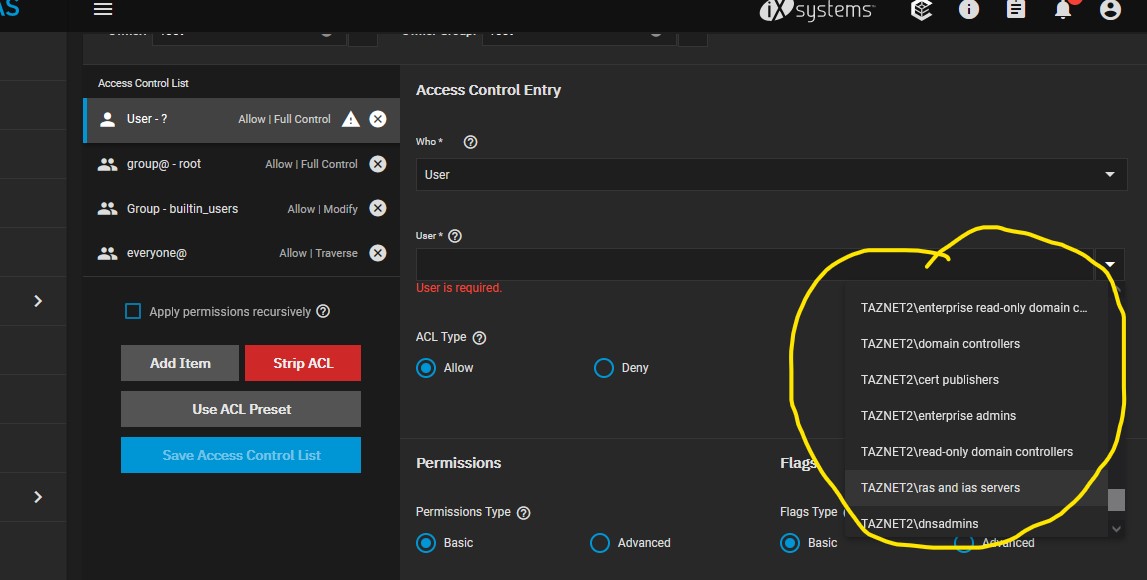Remove the User - ? ACL entry

(377, 119)
